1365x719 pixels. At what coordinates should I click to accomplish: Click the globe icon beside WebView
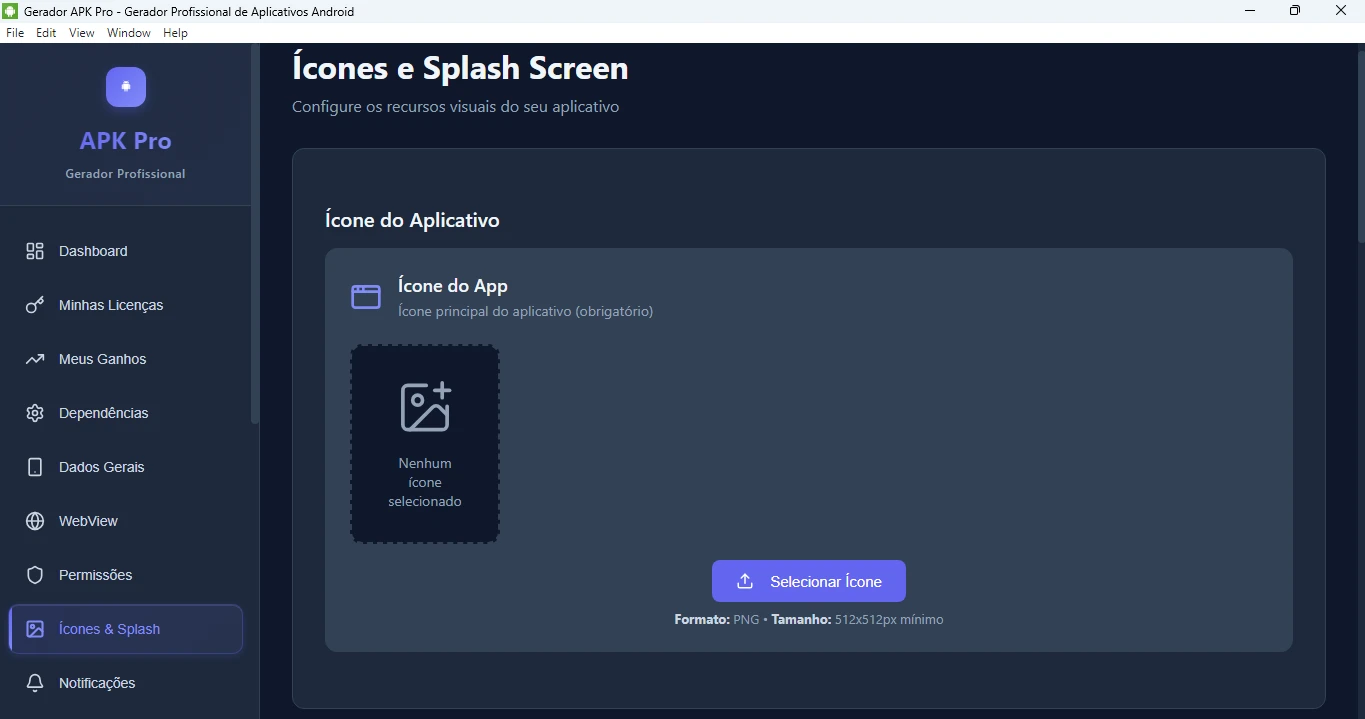[35, 521]
